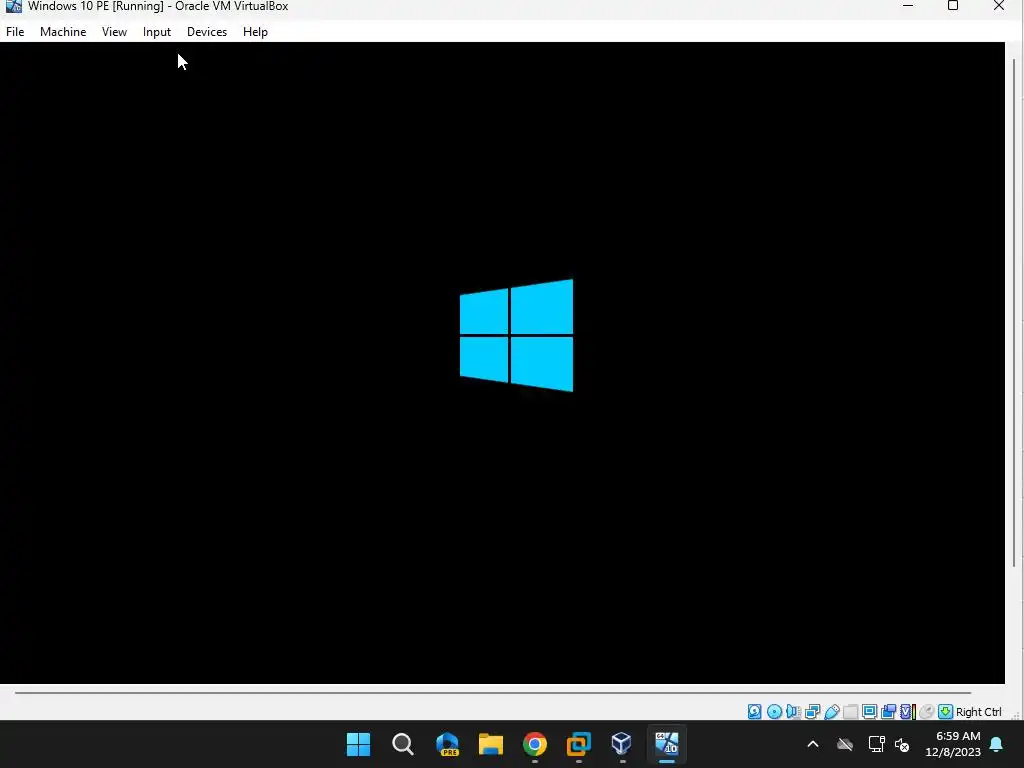The height and width of the screenshot is (768, 1024).
Task: Open the Machine menu
Action: point(63,32)
